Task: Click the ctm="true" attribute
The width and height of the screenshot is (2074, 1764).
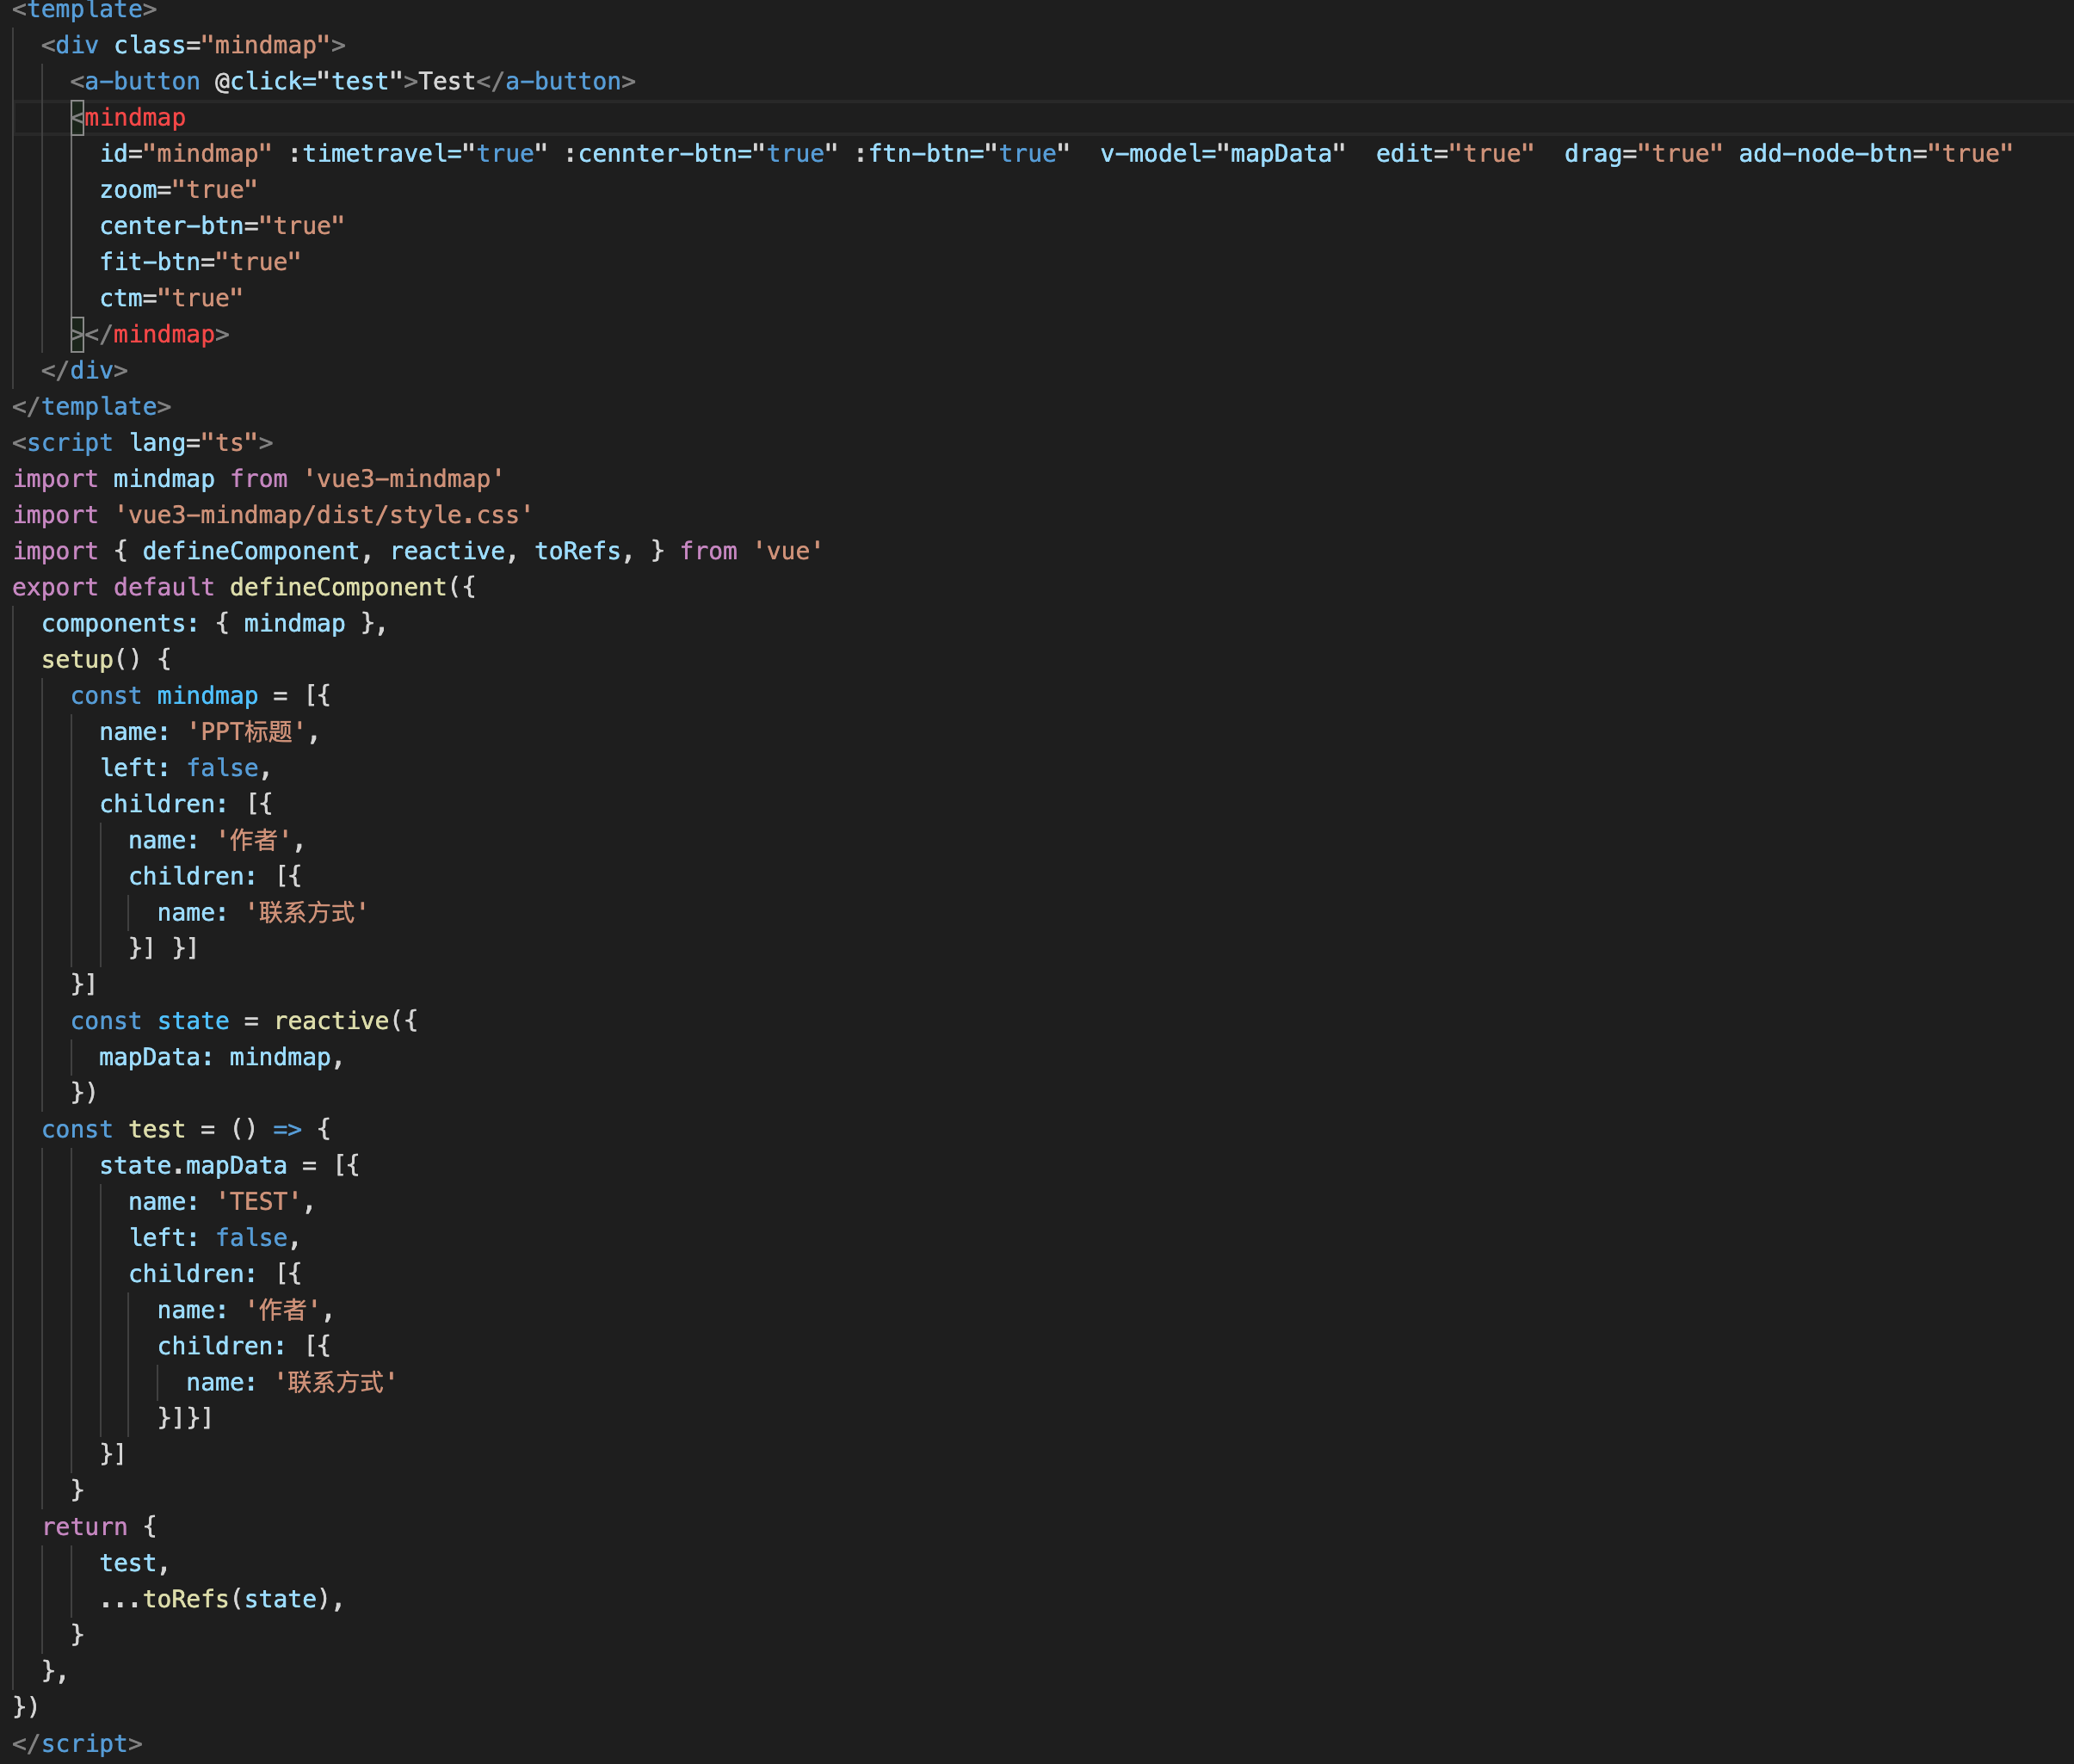Action: click(x=171, y=297)
